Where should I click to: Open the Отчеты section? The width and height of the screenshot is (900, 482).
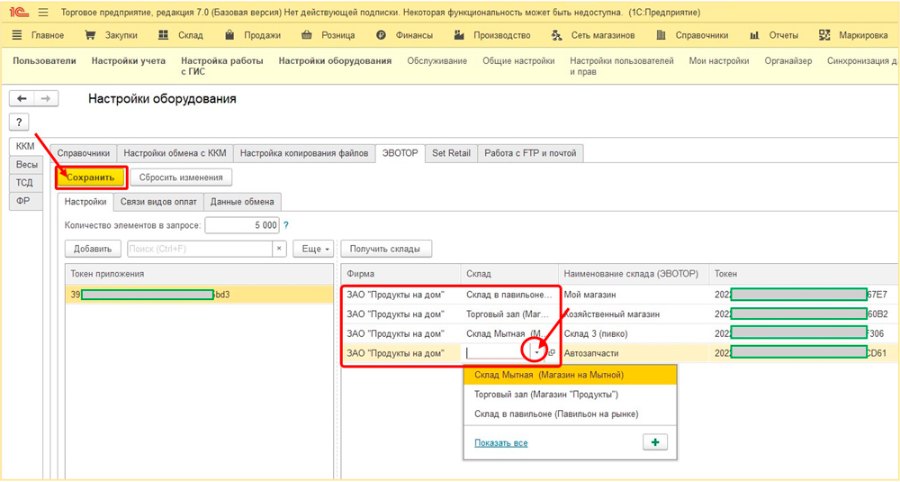(x=783, y=36)
